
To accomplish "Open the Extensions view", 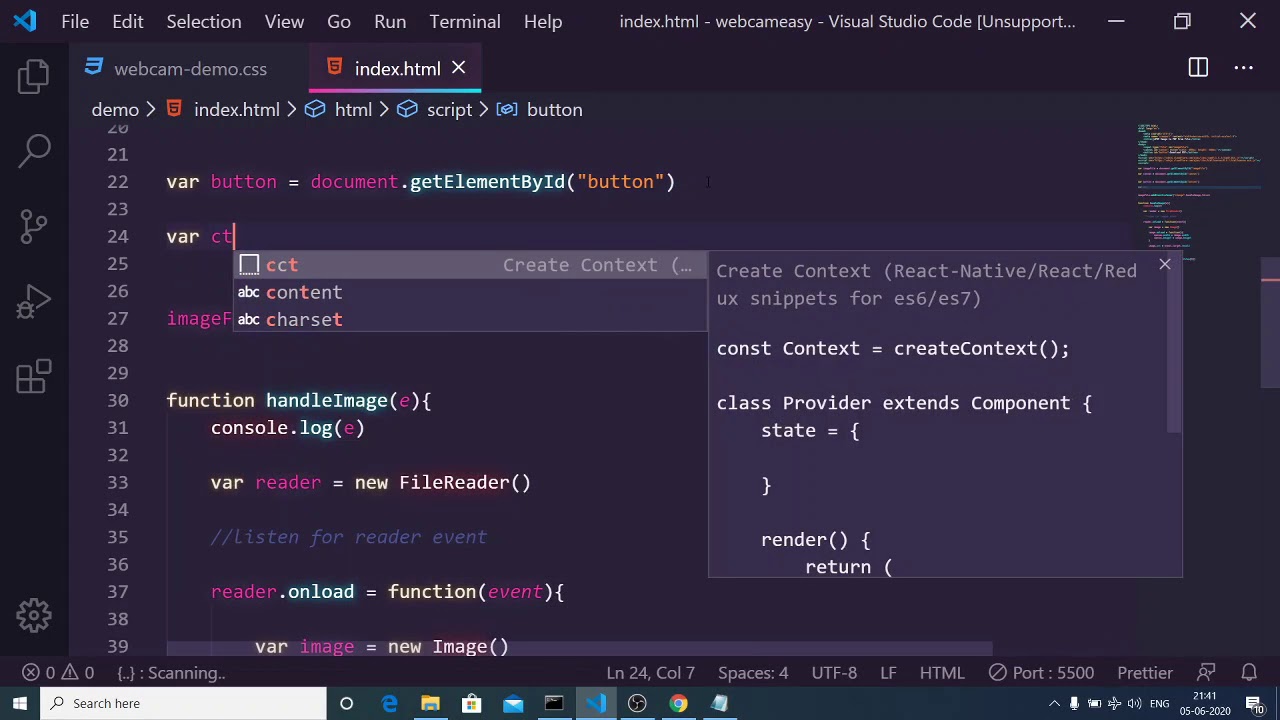I will [33, 377].
